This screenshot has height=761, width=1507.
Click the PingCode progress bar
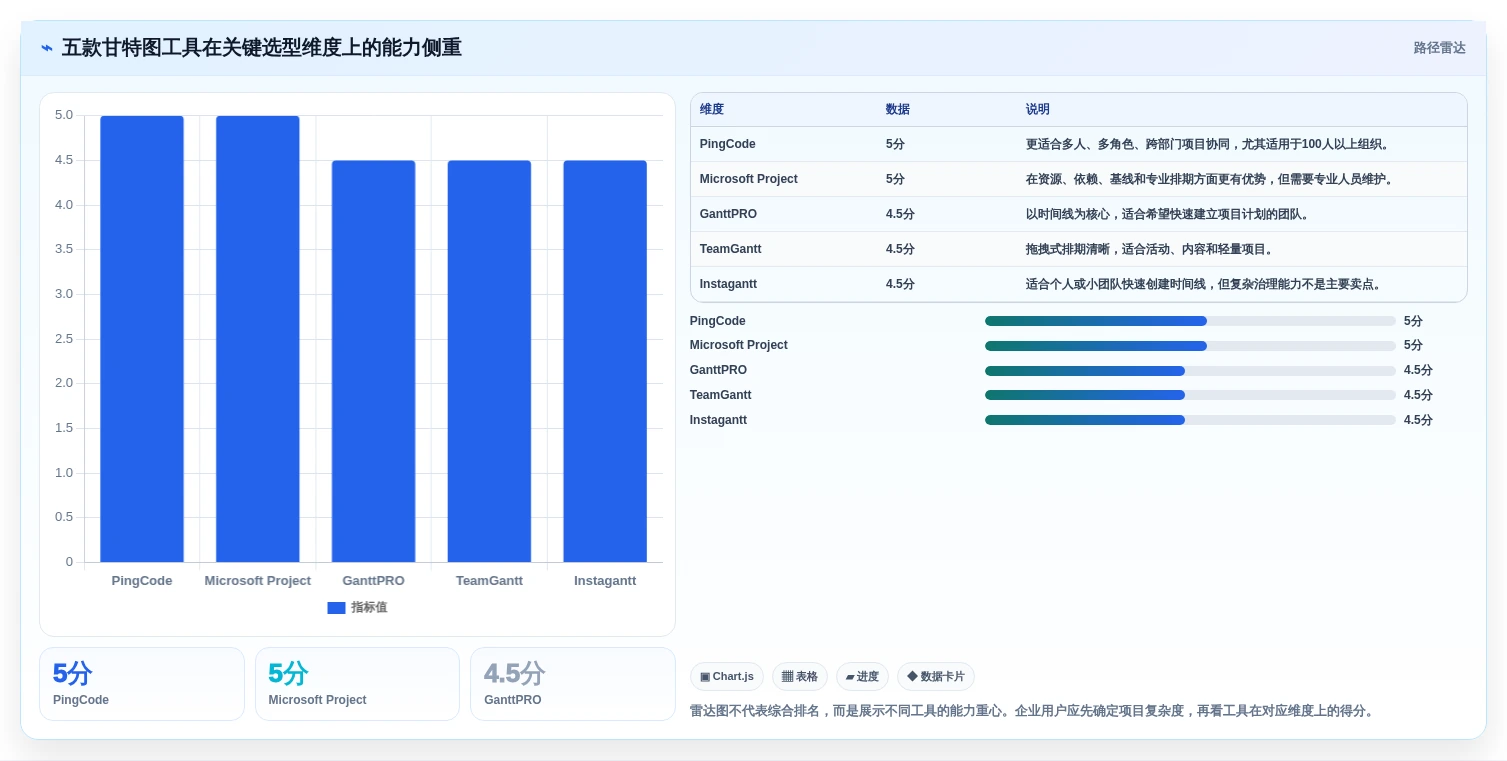pos(1190,321)
